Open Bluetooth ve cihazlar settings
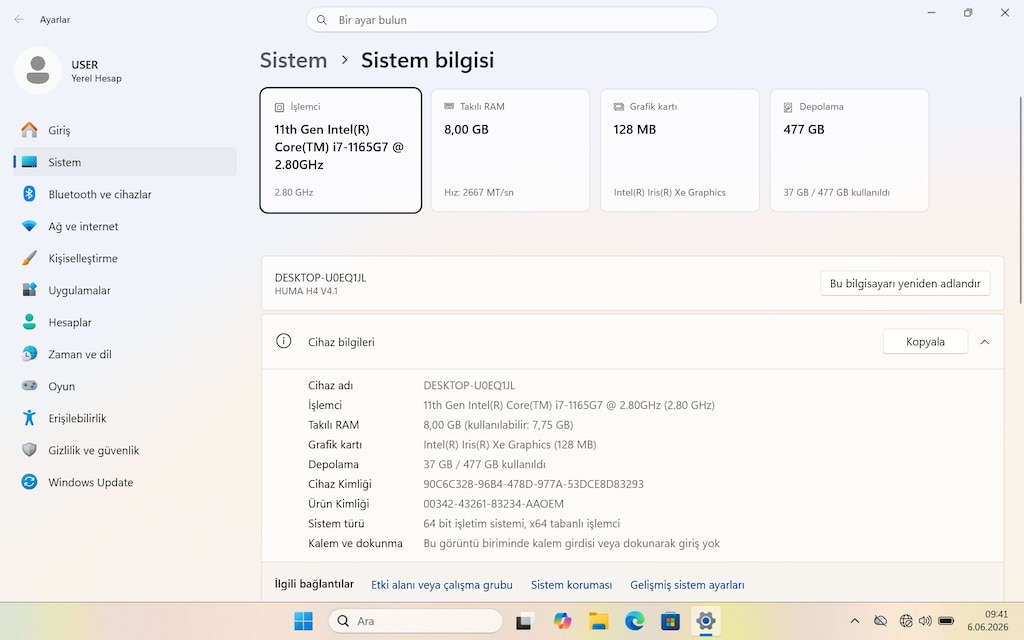 125,194
